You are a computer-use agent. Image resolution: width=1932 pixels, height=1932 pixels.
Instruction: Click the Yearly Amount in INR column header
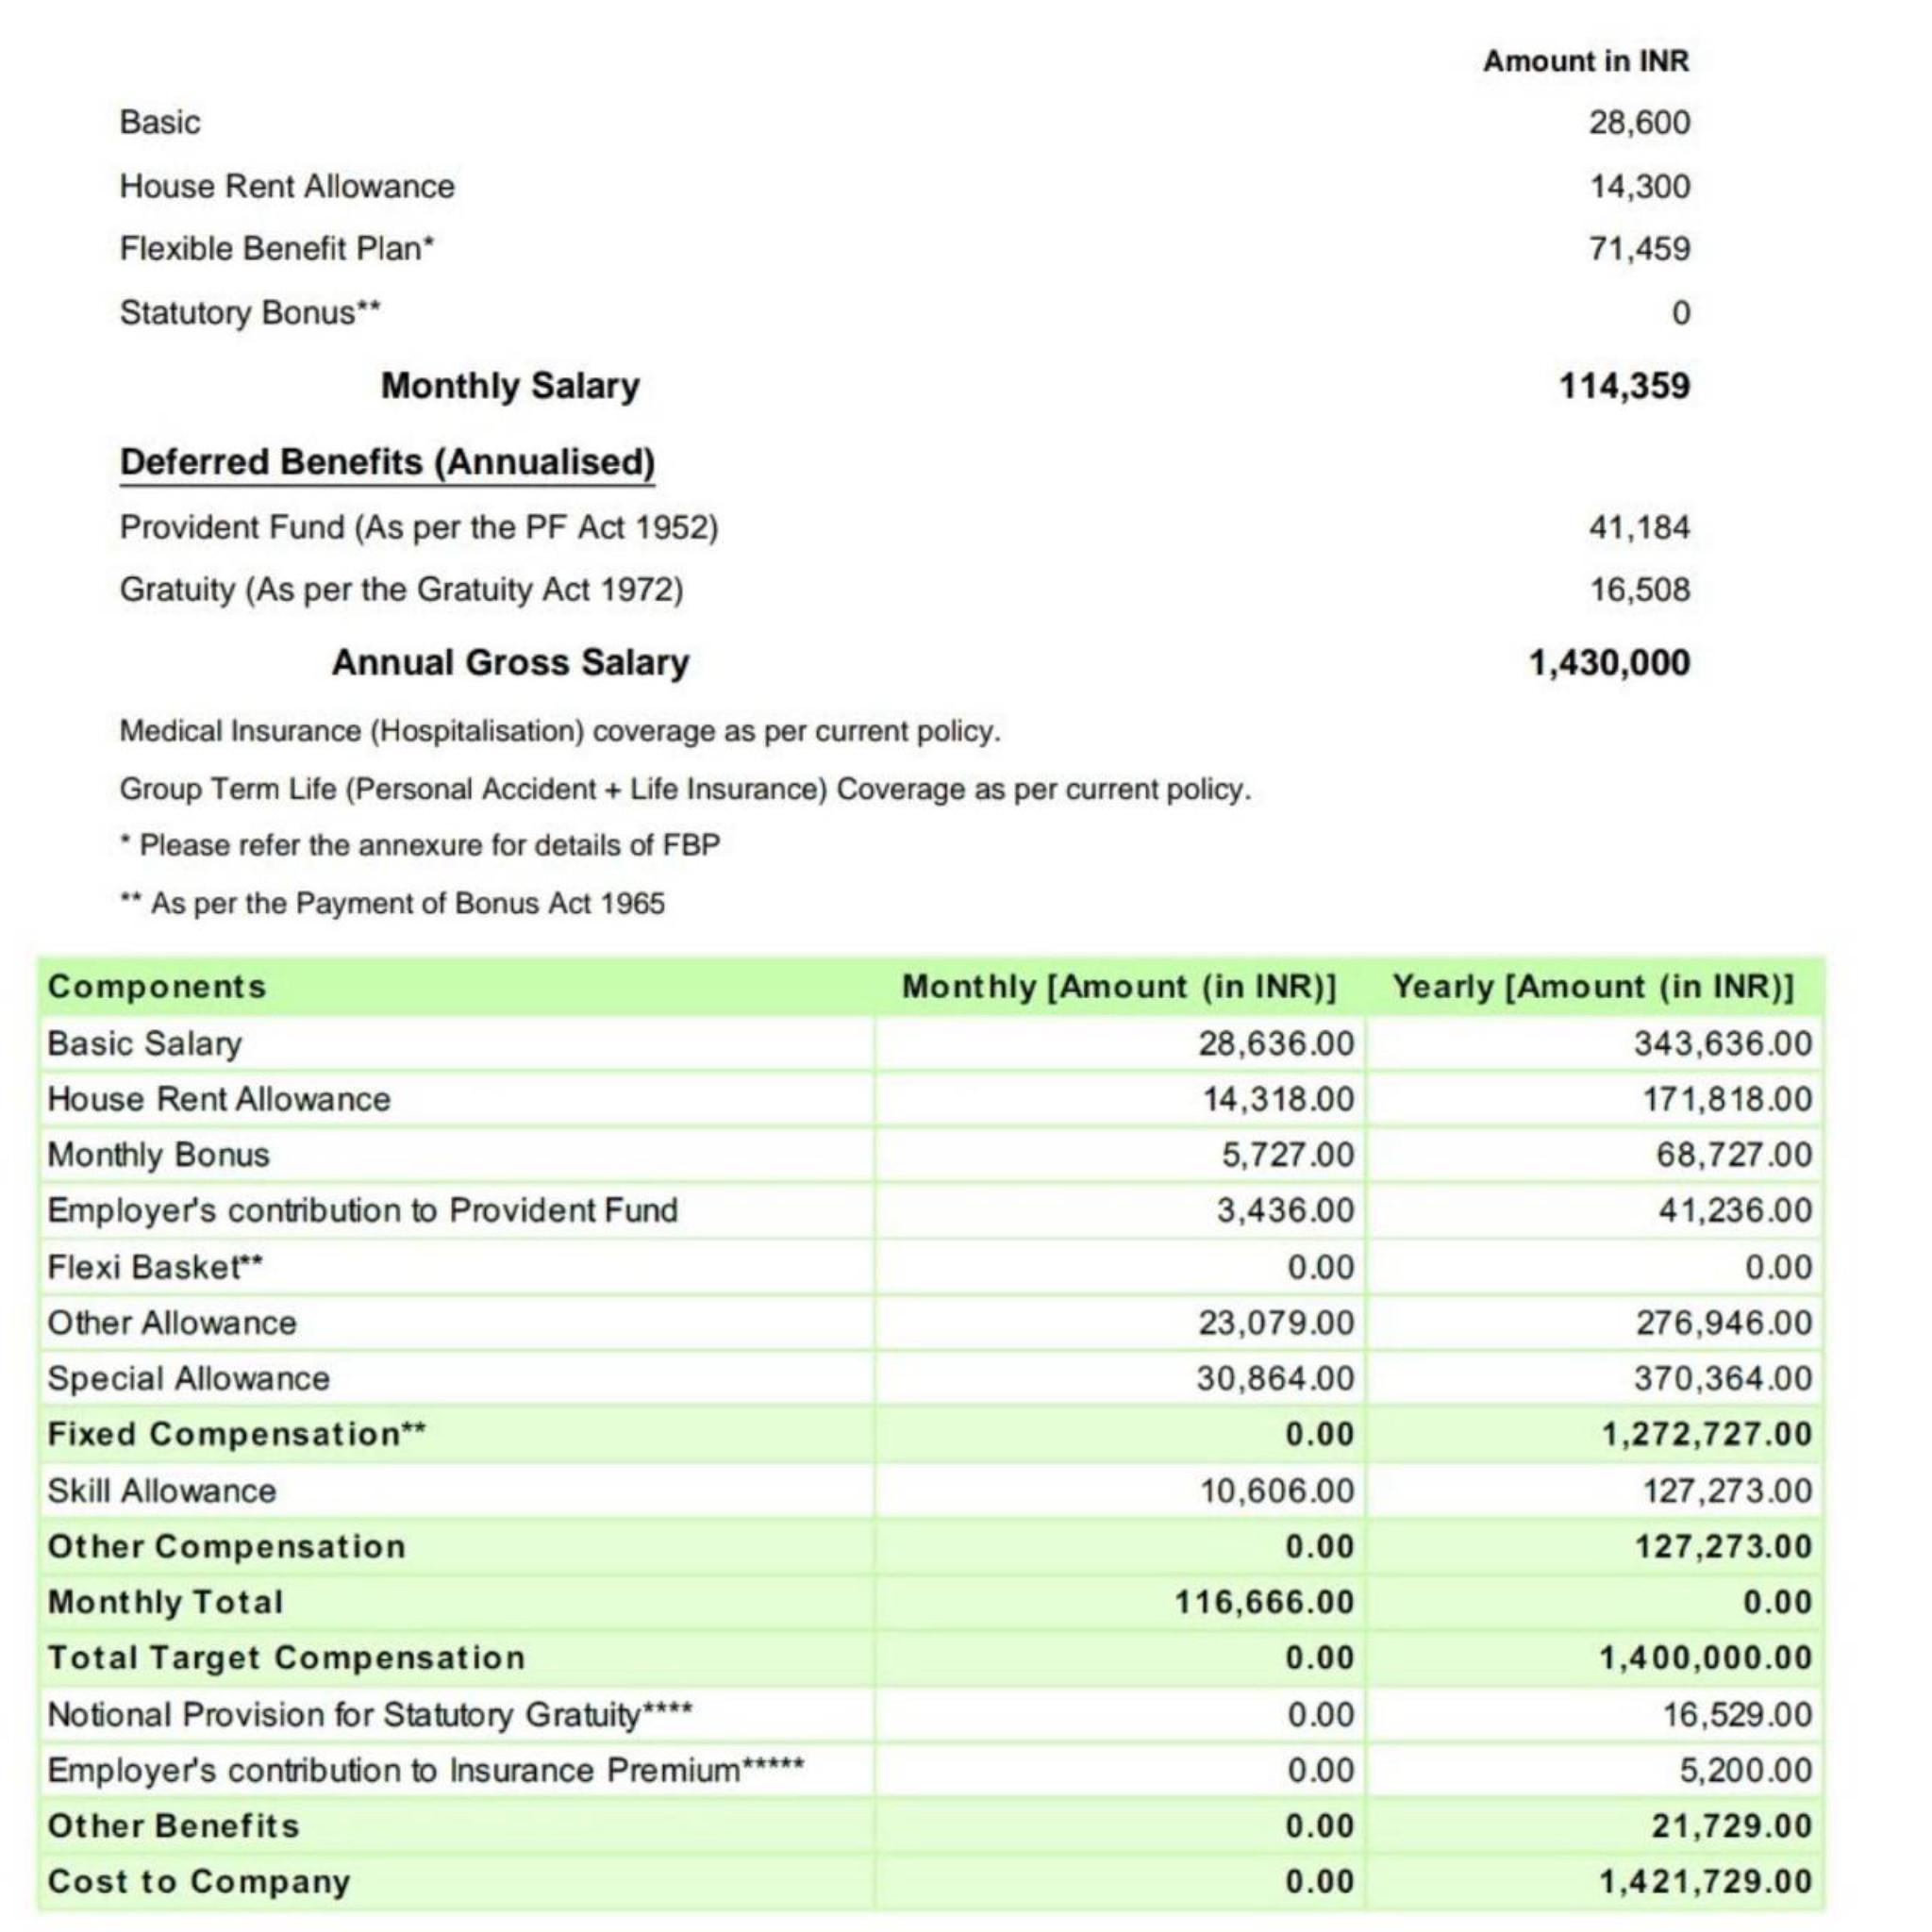pyautogui.click(x=1593, y=986)
